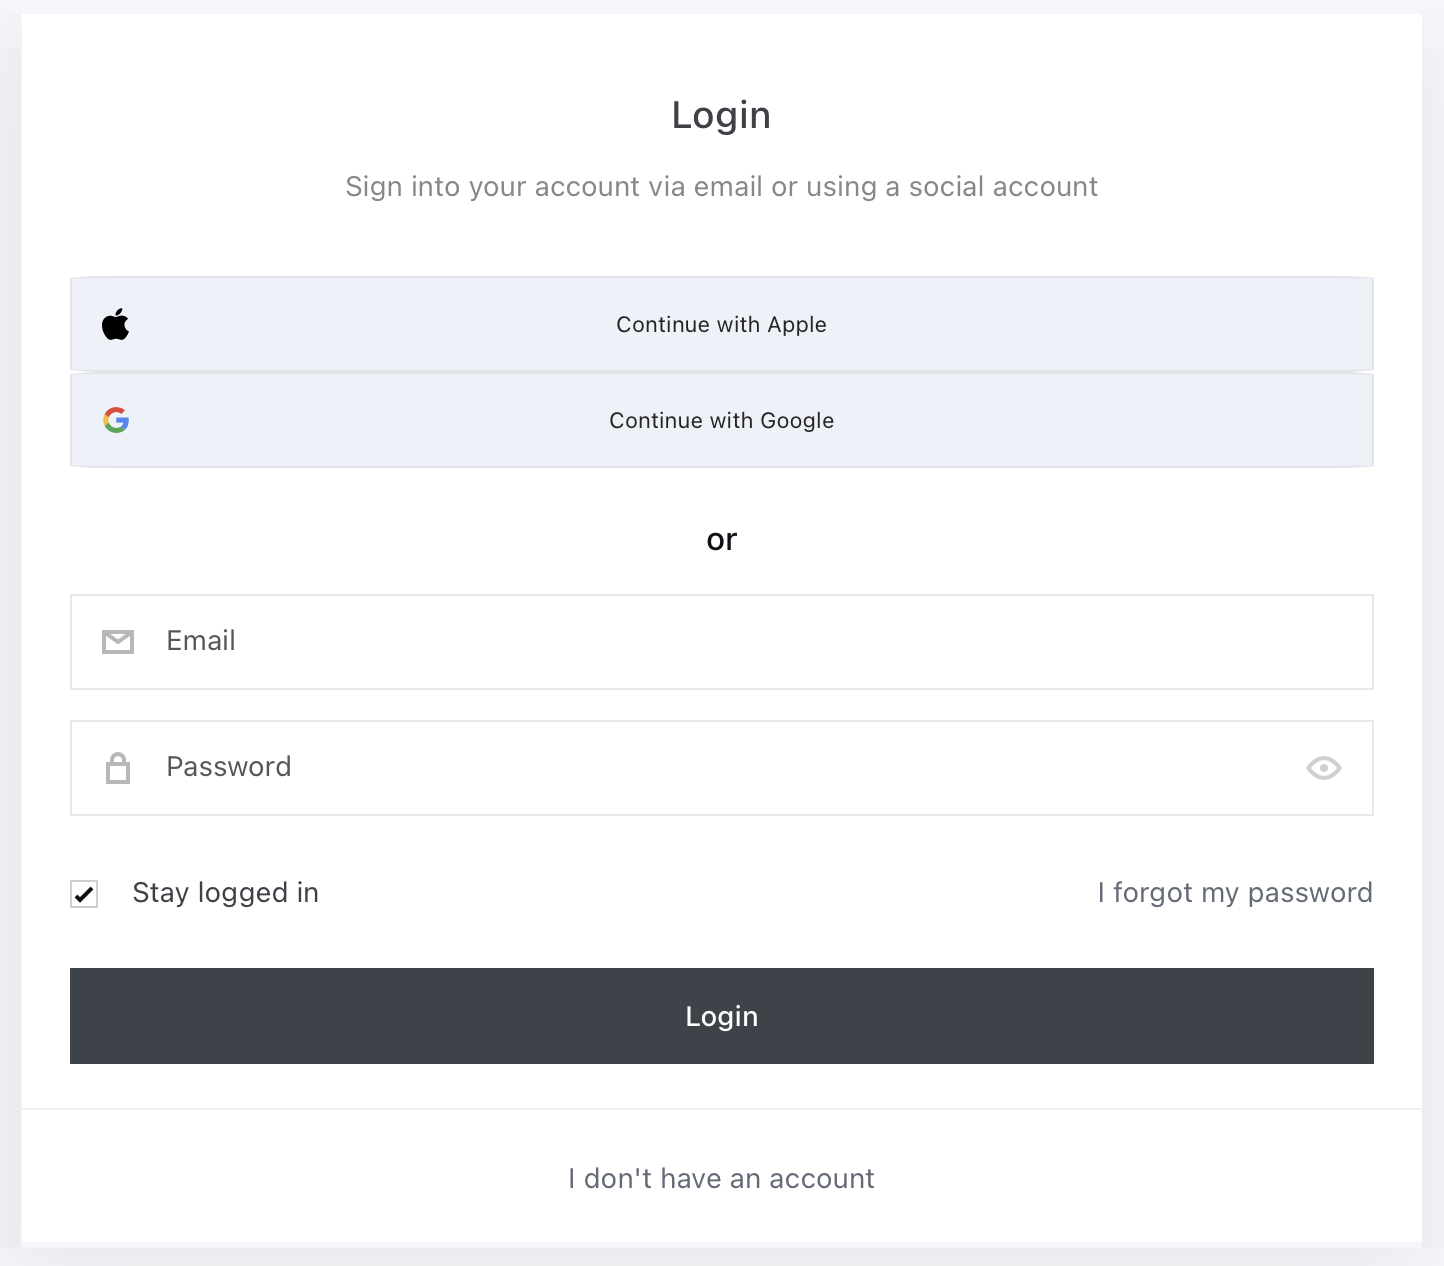The image size is (1444, 1266).
Task: Uncheck the Stay logged in checkbox
Action: tap(84, 893)
